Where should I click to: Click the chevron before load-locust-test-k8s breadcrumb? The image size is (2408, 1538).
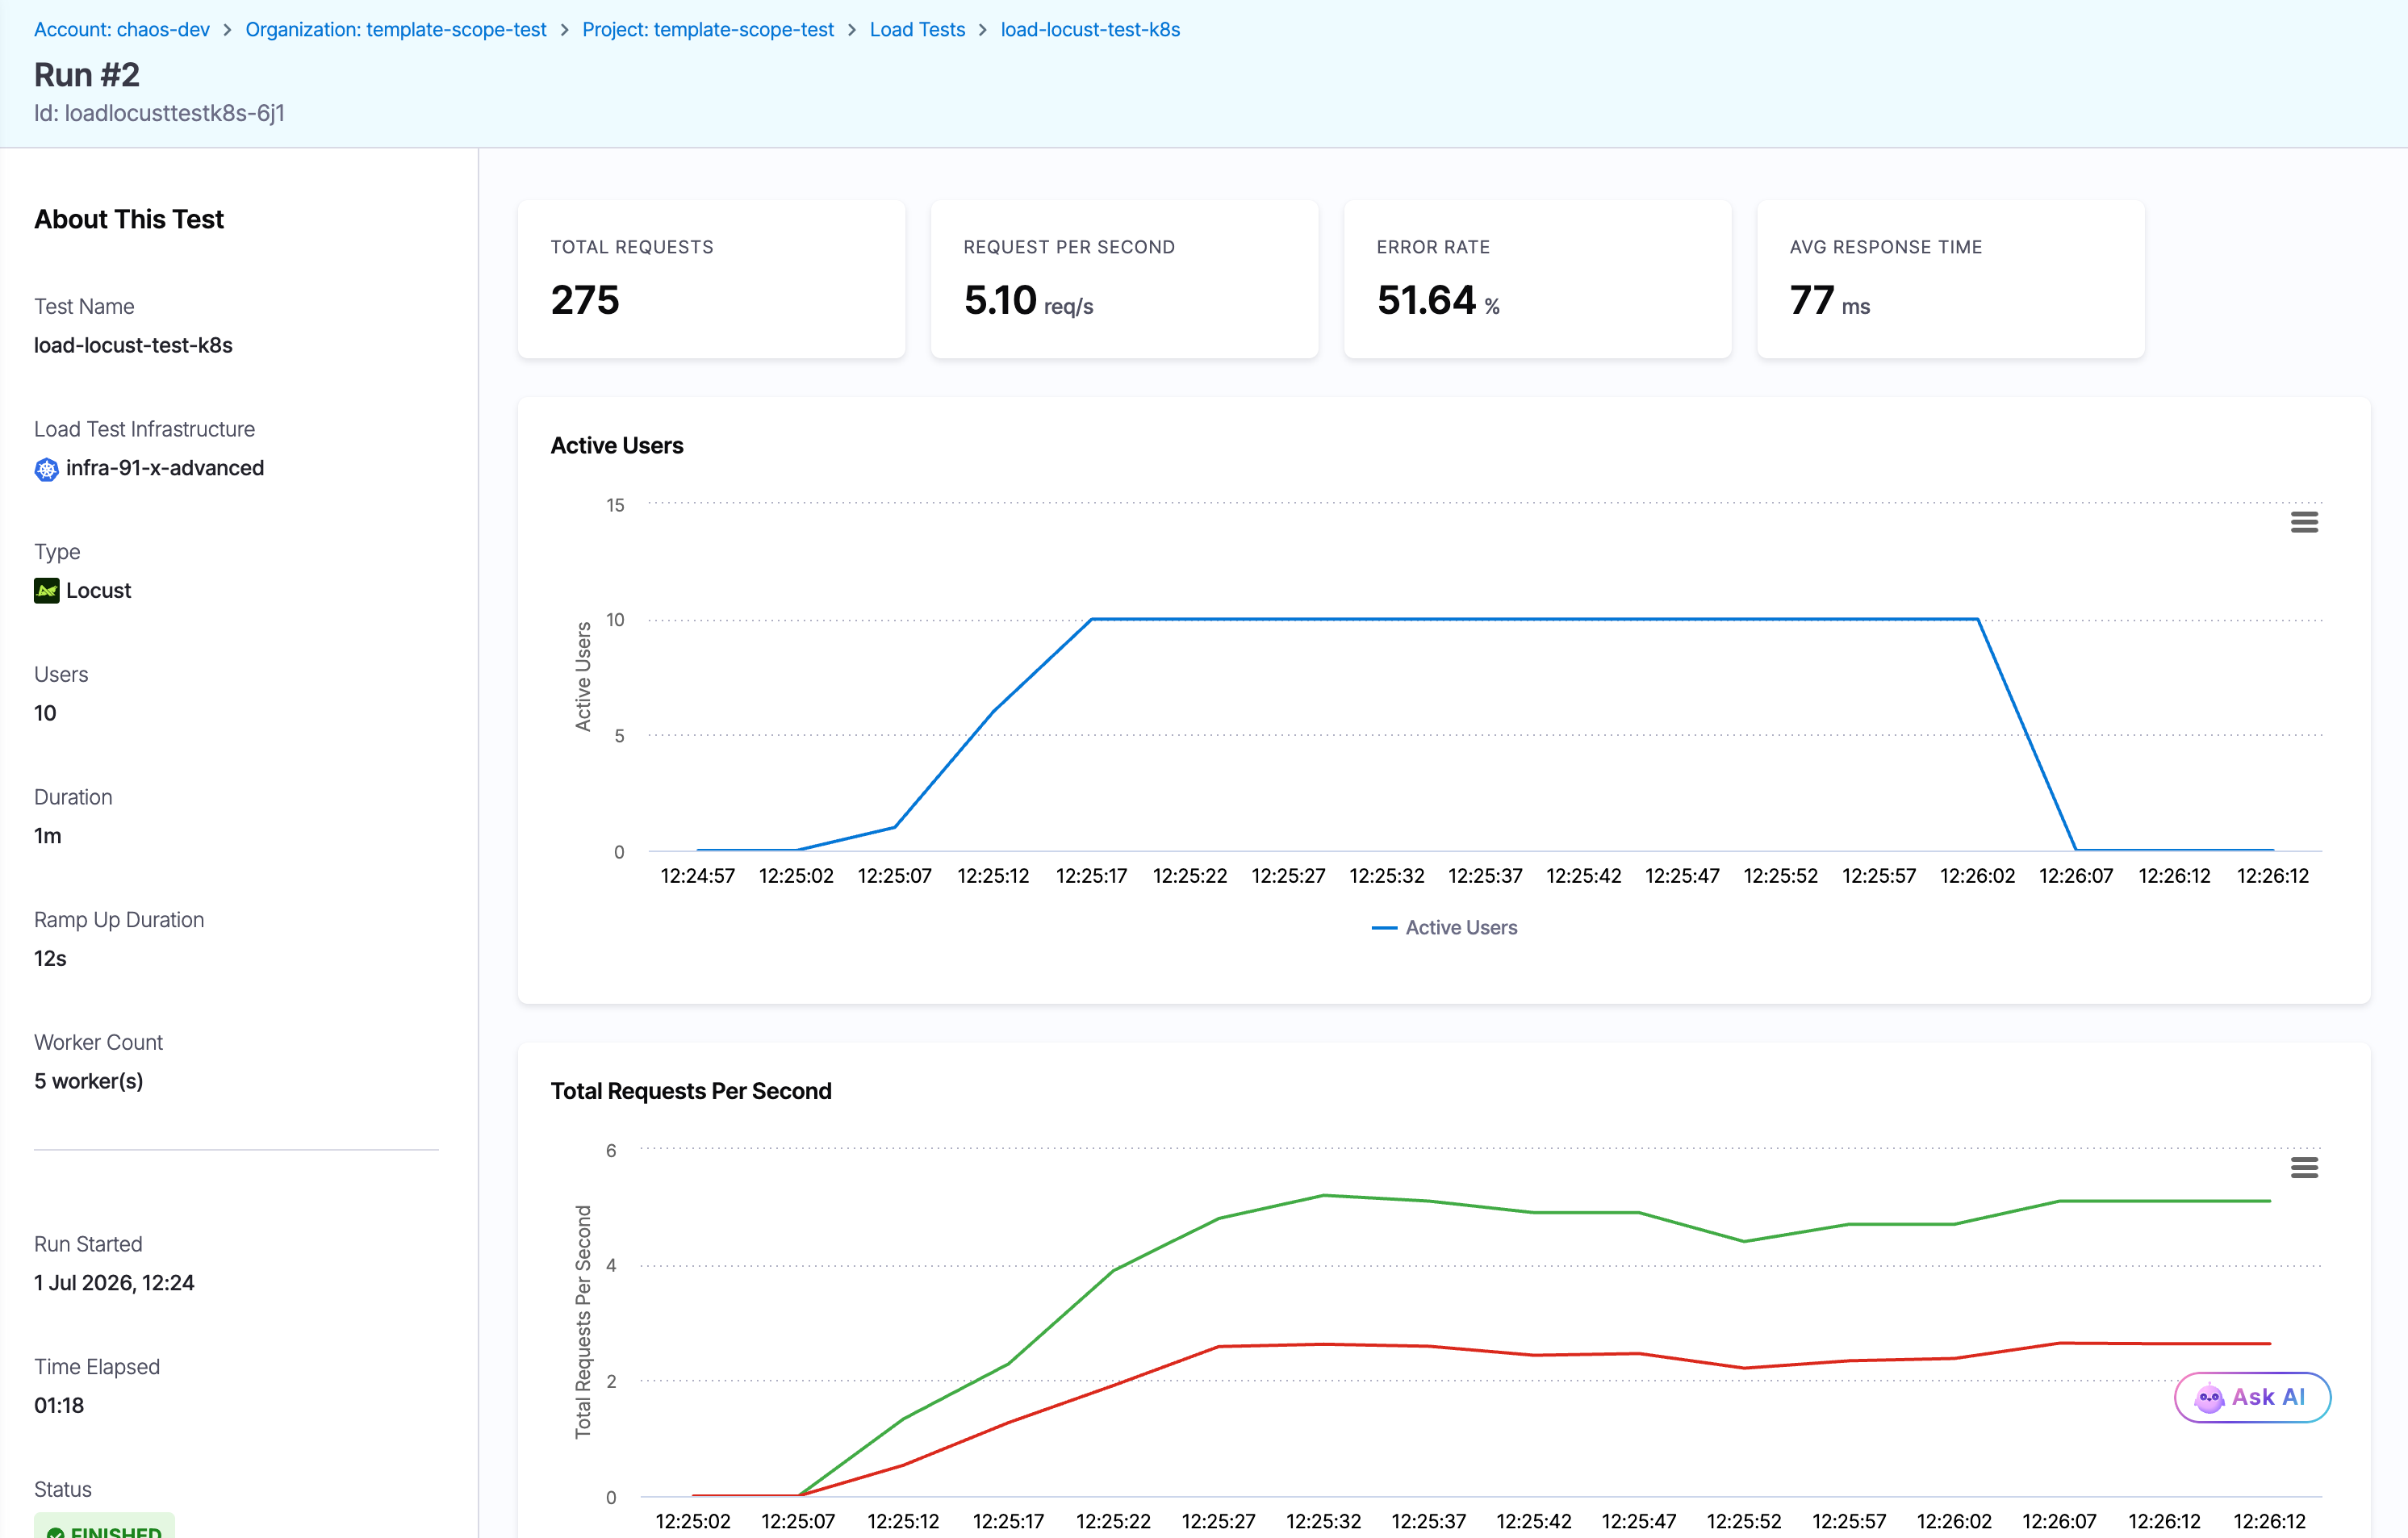coord(983,30)
